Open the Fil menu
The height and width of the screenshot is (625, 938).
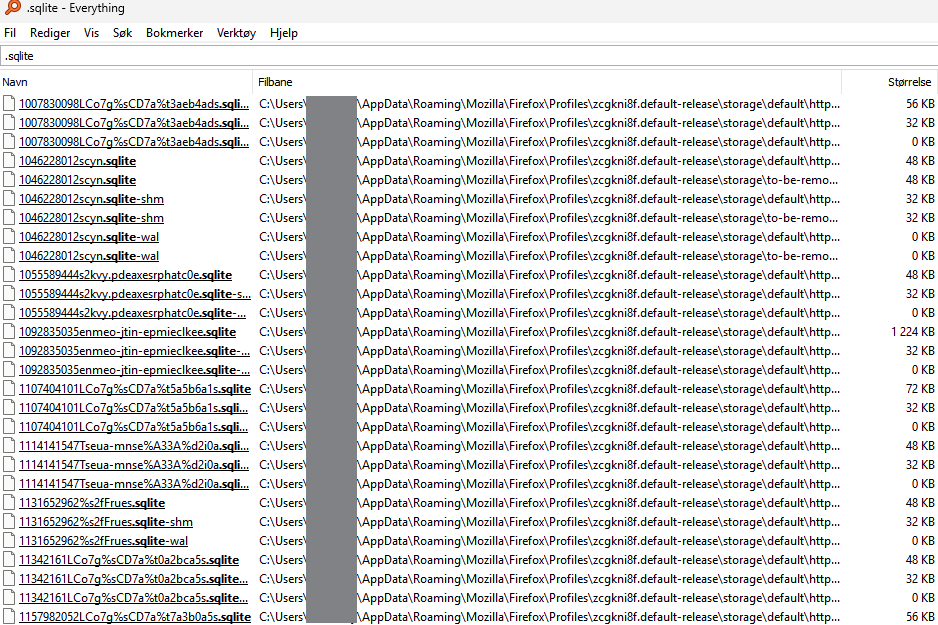point(10,33)
